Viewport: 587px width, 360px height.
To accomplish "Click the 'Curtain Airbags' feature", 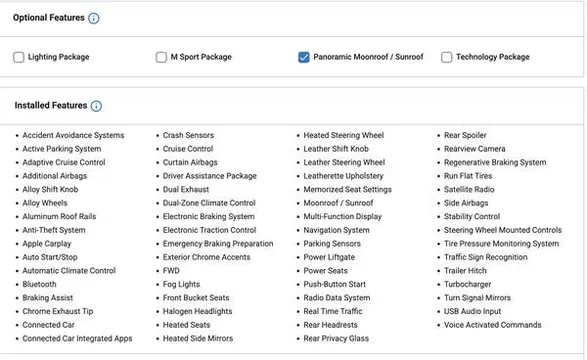I will pyautogui.click(x=190, y=162).
